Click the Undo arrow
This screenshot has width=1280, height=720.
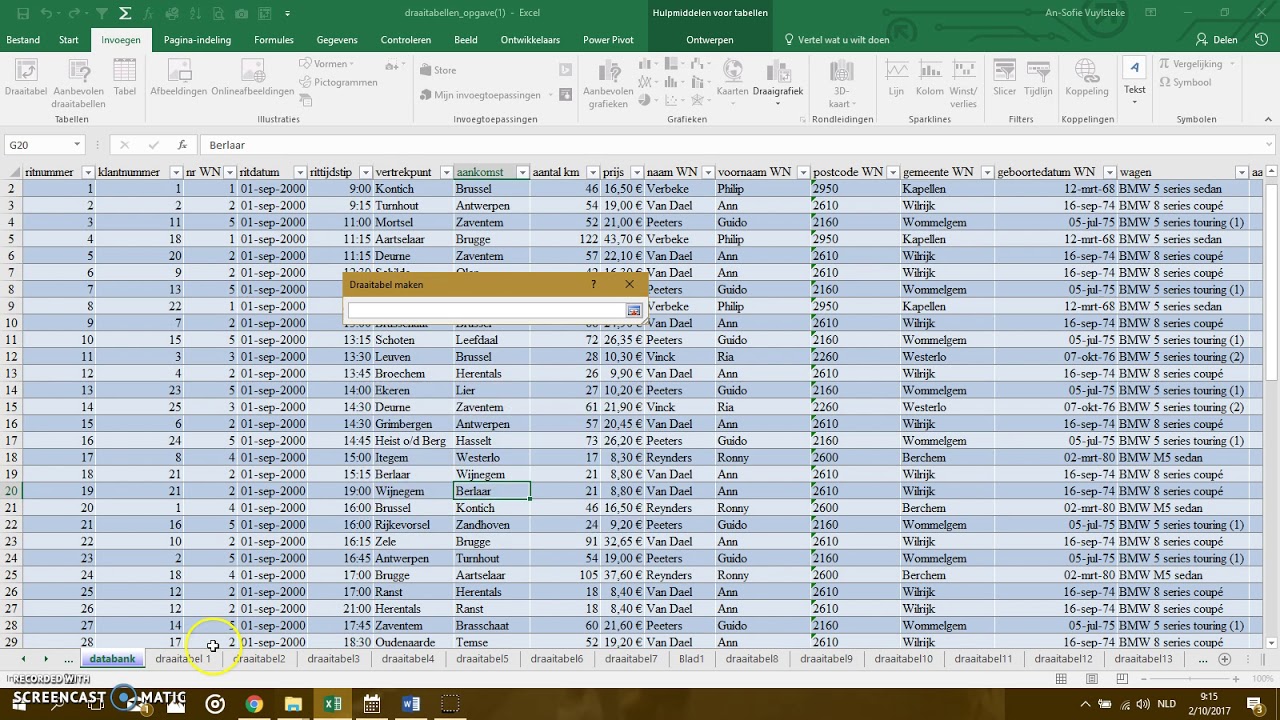point(48,13)
